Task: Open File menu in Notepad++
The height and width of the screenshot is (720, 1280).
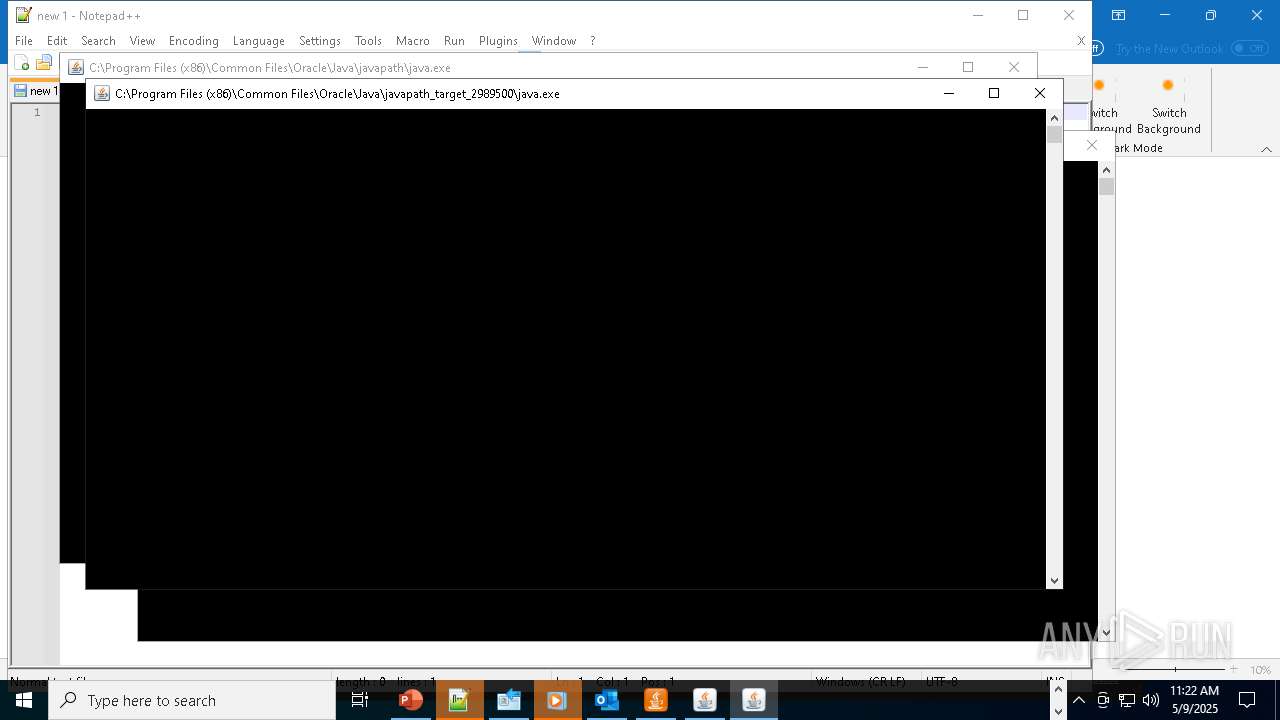Action: click(x=24, y=41)
